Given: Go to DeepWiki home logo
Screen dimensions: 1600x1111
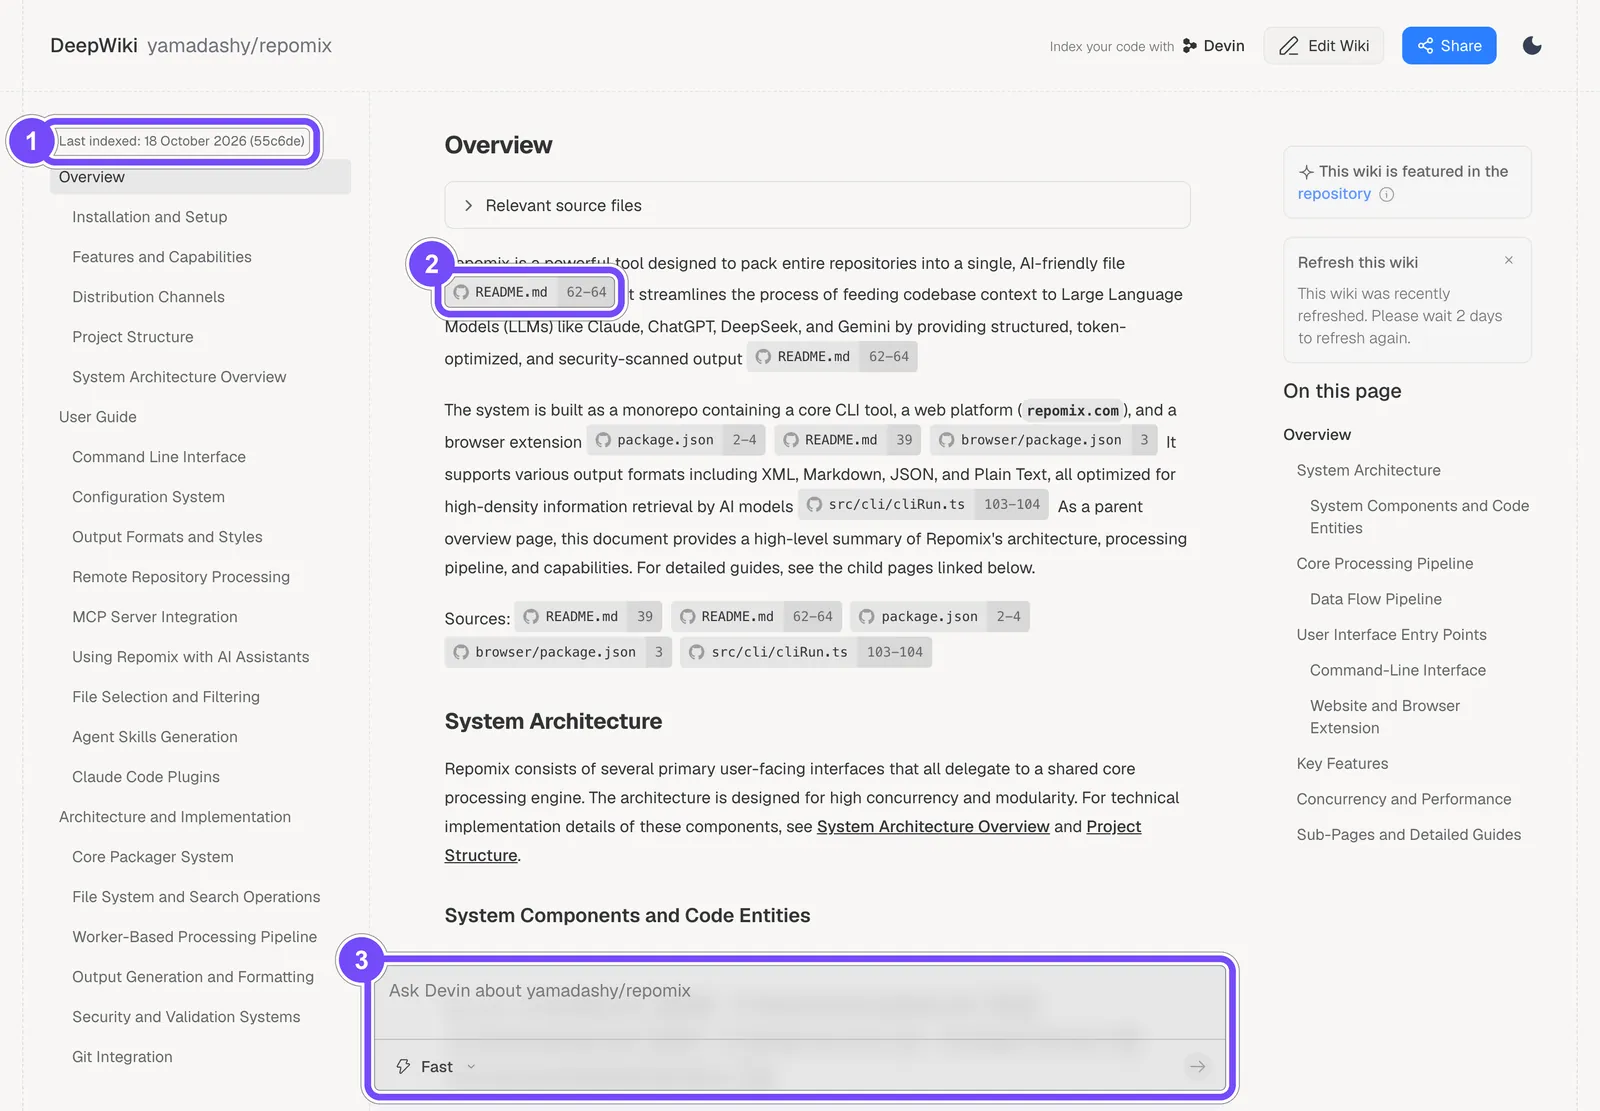Looking at the screenshot, I should pyautogui.click(x=94, y=45).
